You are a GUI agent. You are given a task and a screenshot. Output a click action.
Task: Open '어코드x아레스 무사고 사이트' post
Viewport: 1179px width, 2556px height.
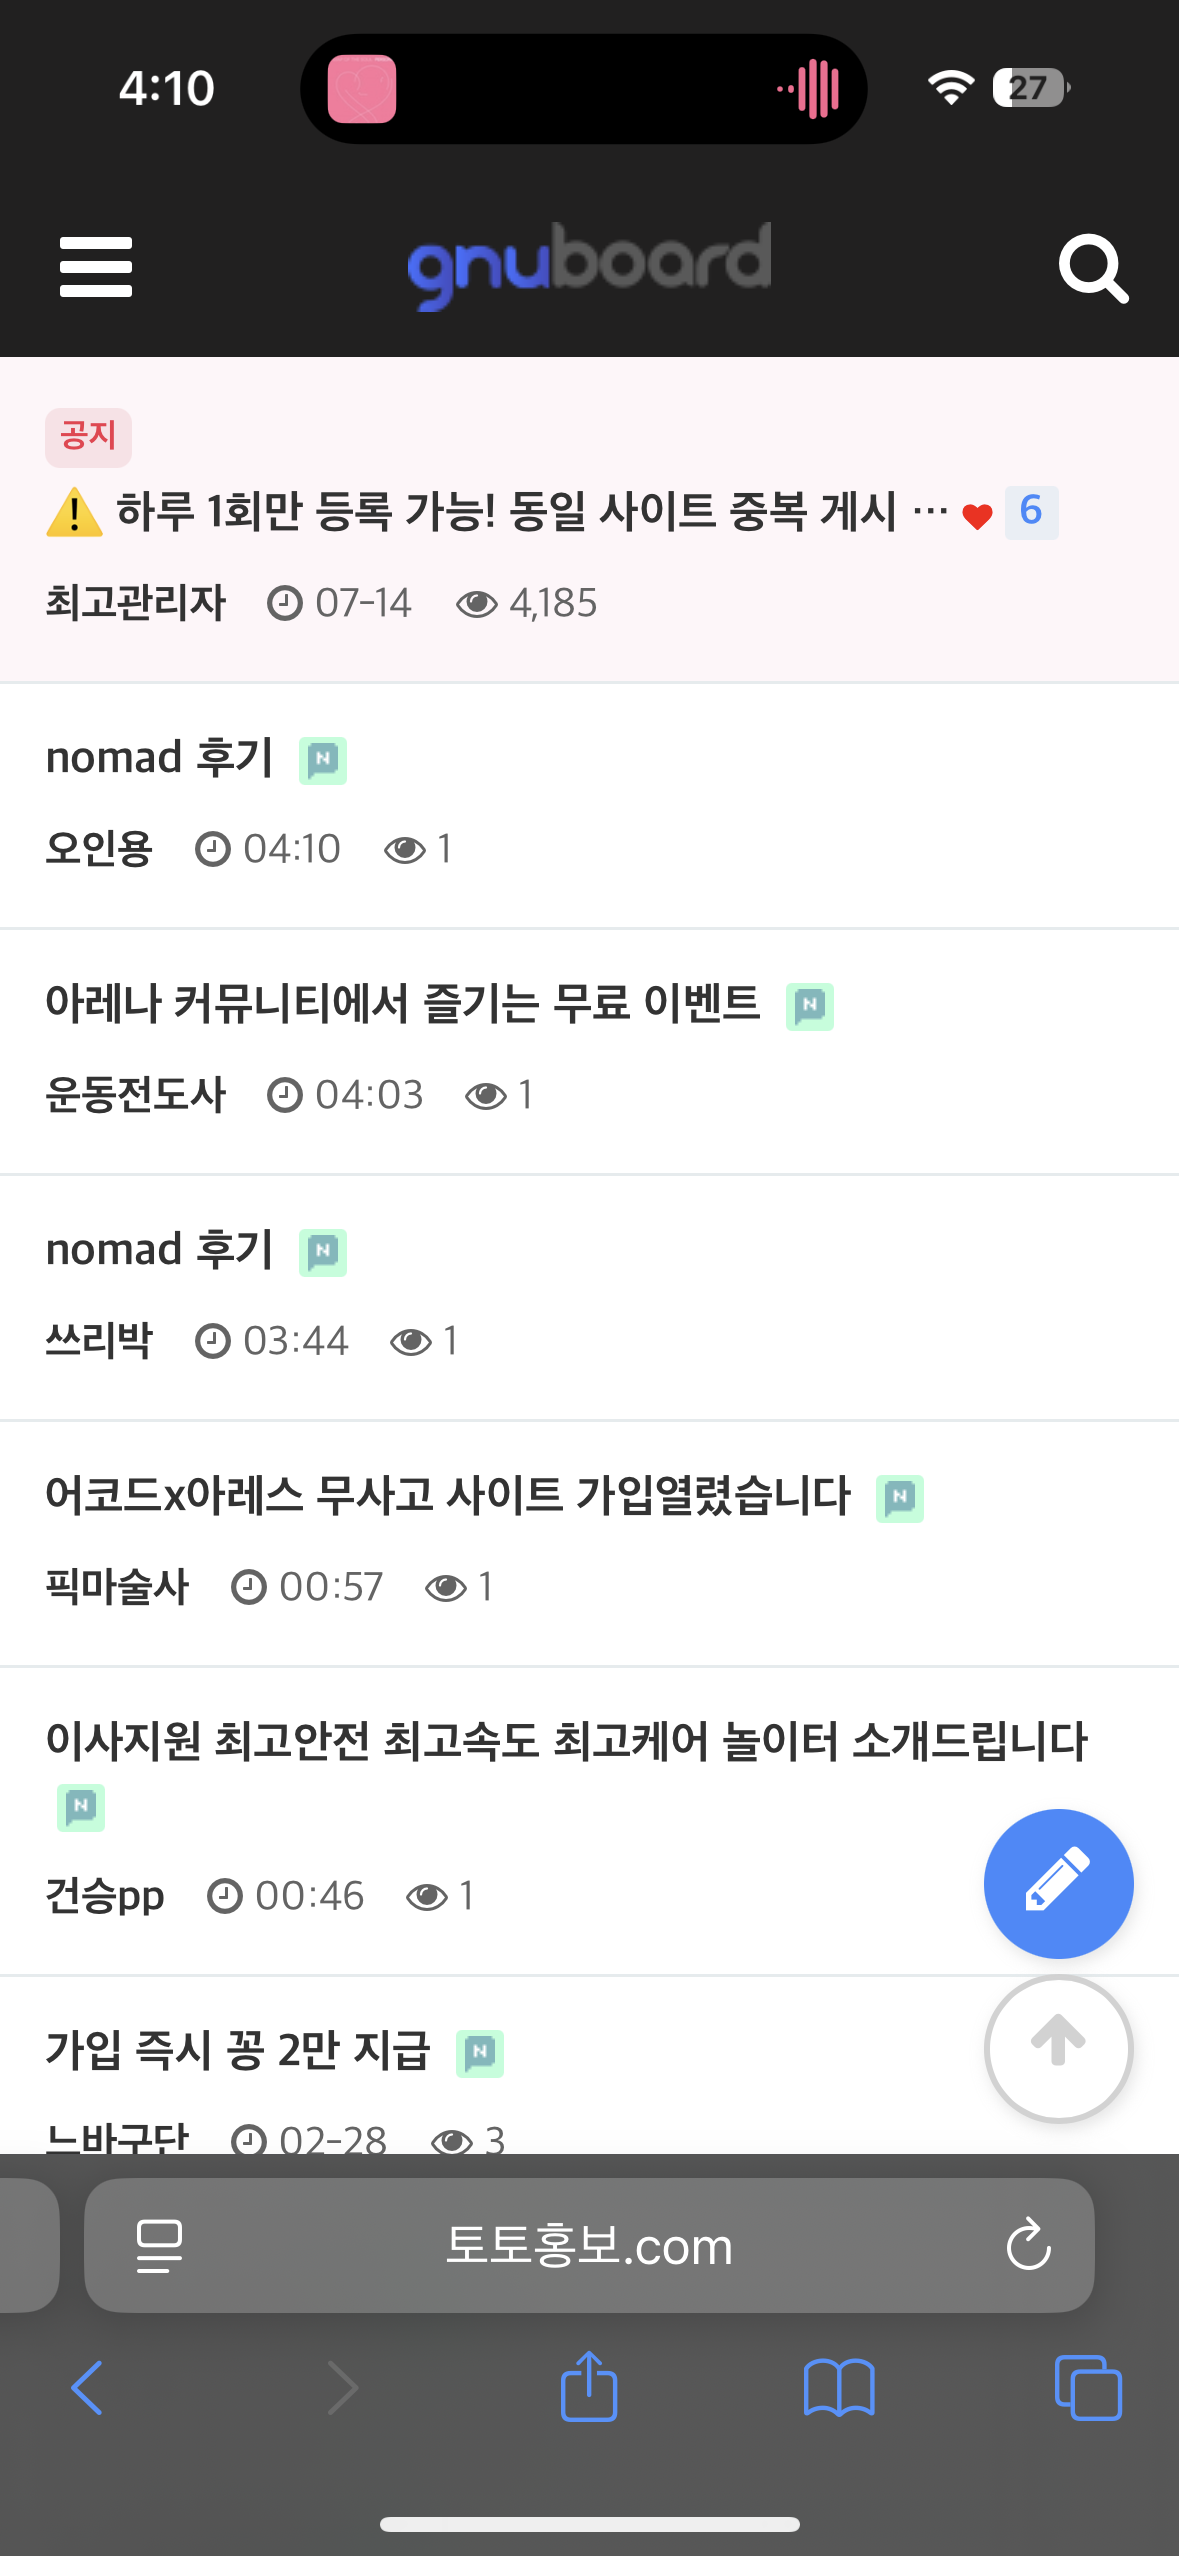[x=448, y=1496]
